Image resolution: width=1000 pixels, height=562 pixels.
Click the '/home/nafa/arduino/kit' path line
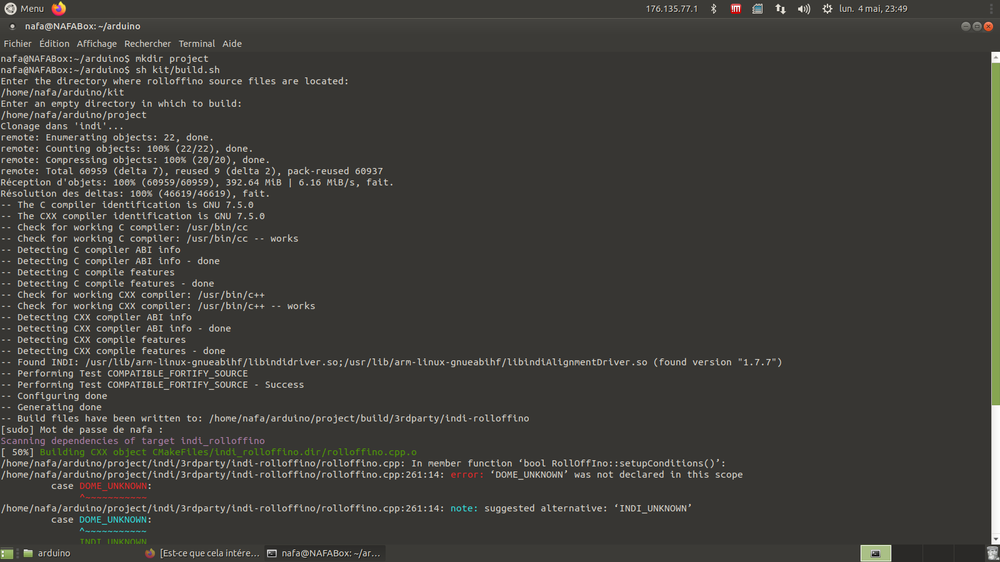(x=62, y=92)
